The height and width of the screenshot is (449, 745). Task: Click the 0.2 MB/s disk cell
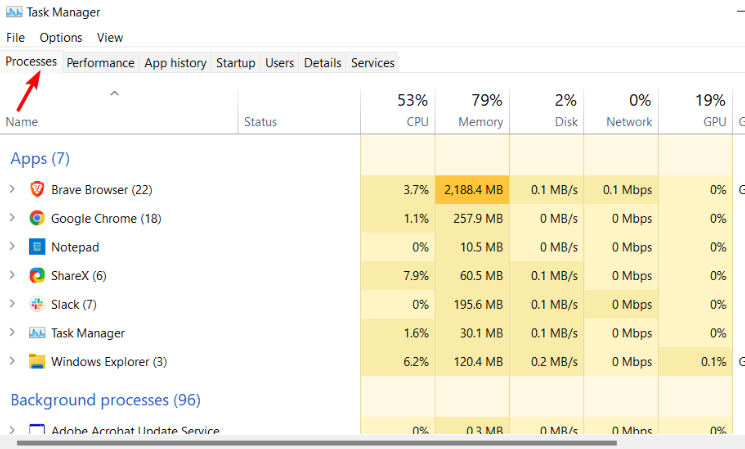point(547,362)
